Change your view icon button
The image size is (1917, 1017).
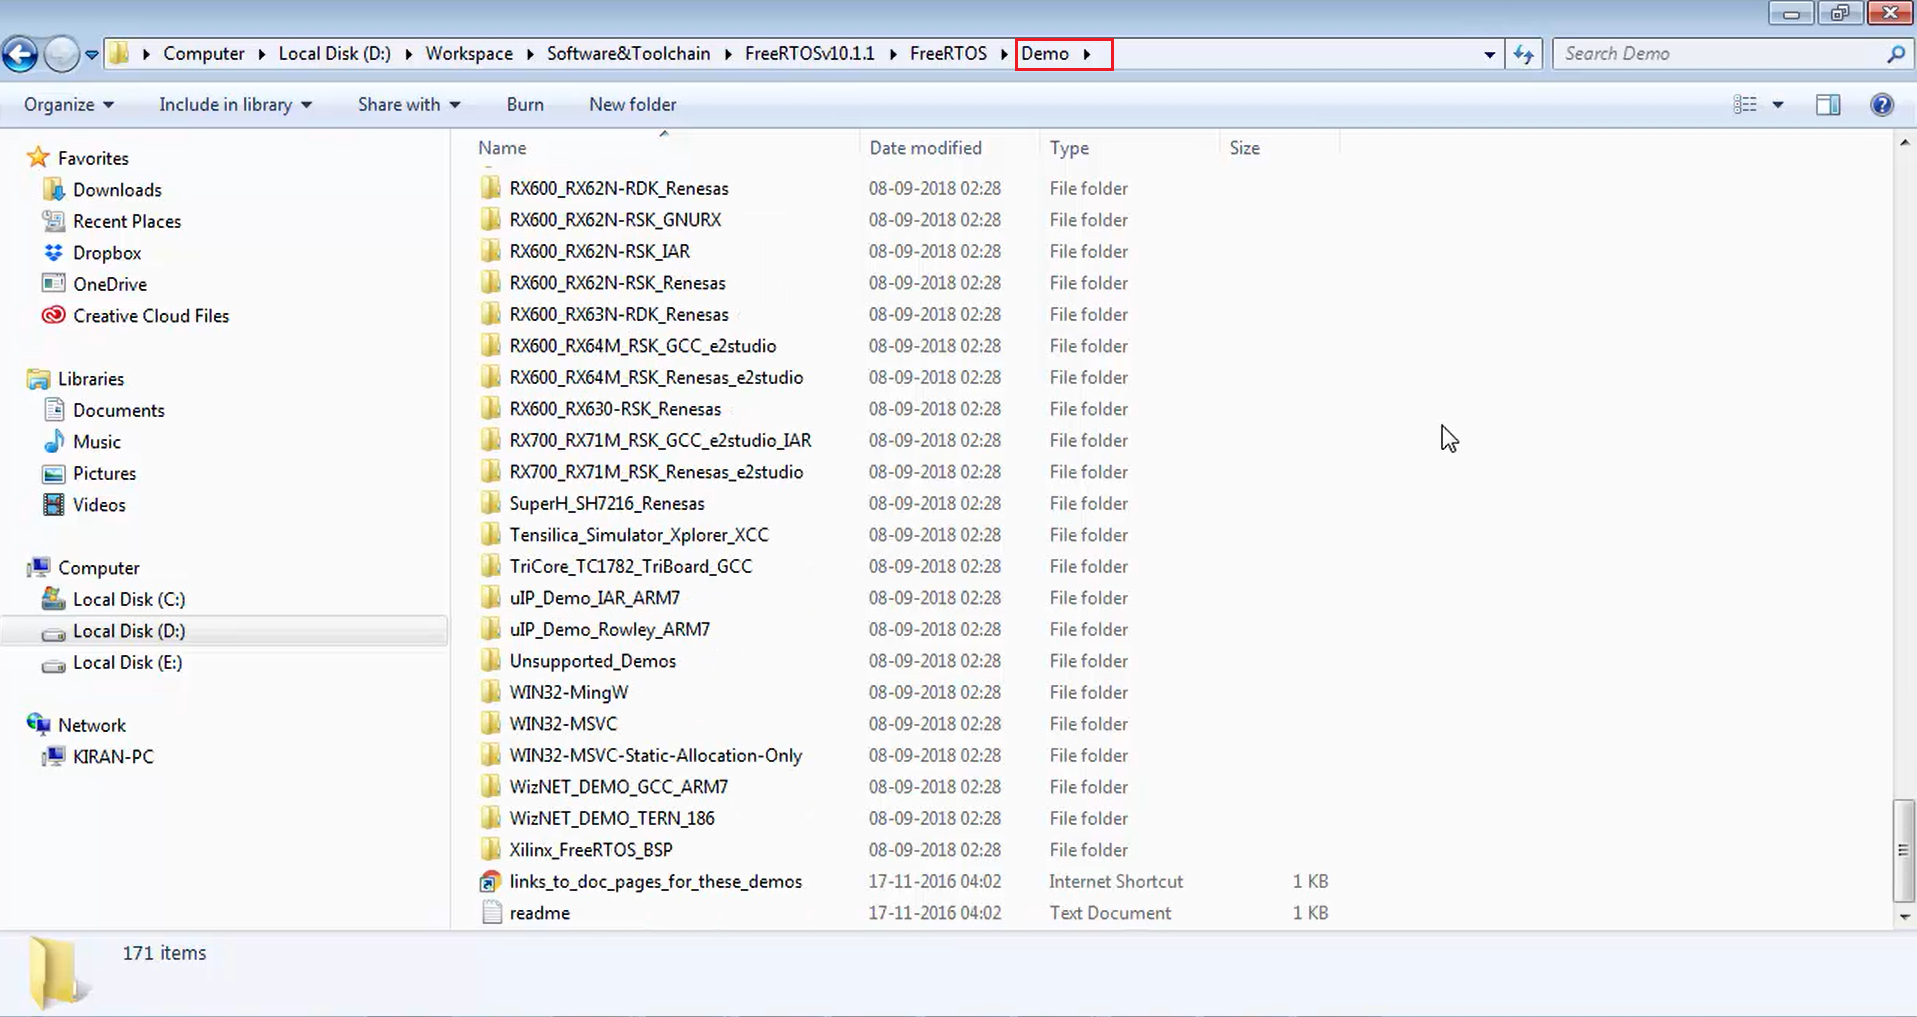click(x=1745, y=105)
